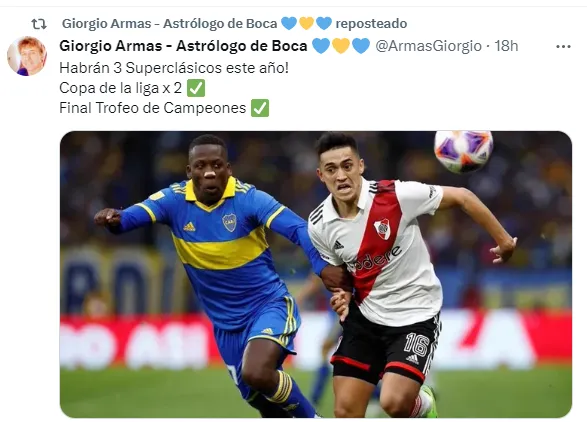Click the number 16 on the black shorts
587x422 pixels.
(x=416, y=343)
